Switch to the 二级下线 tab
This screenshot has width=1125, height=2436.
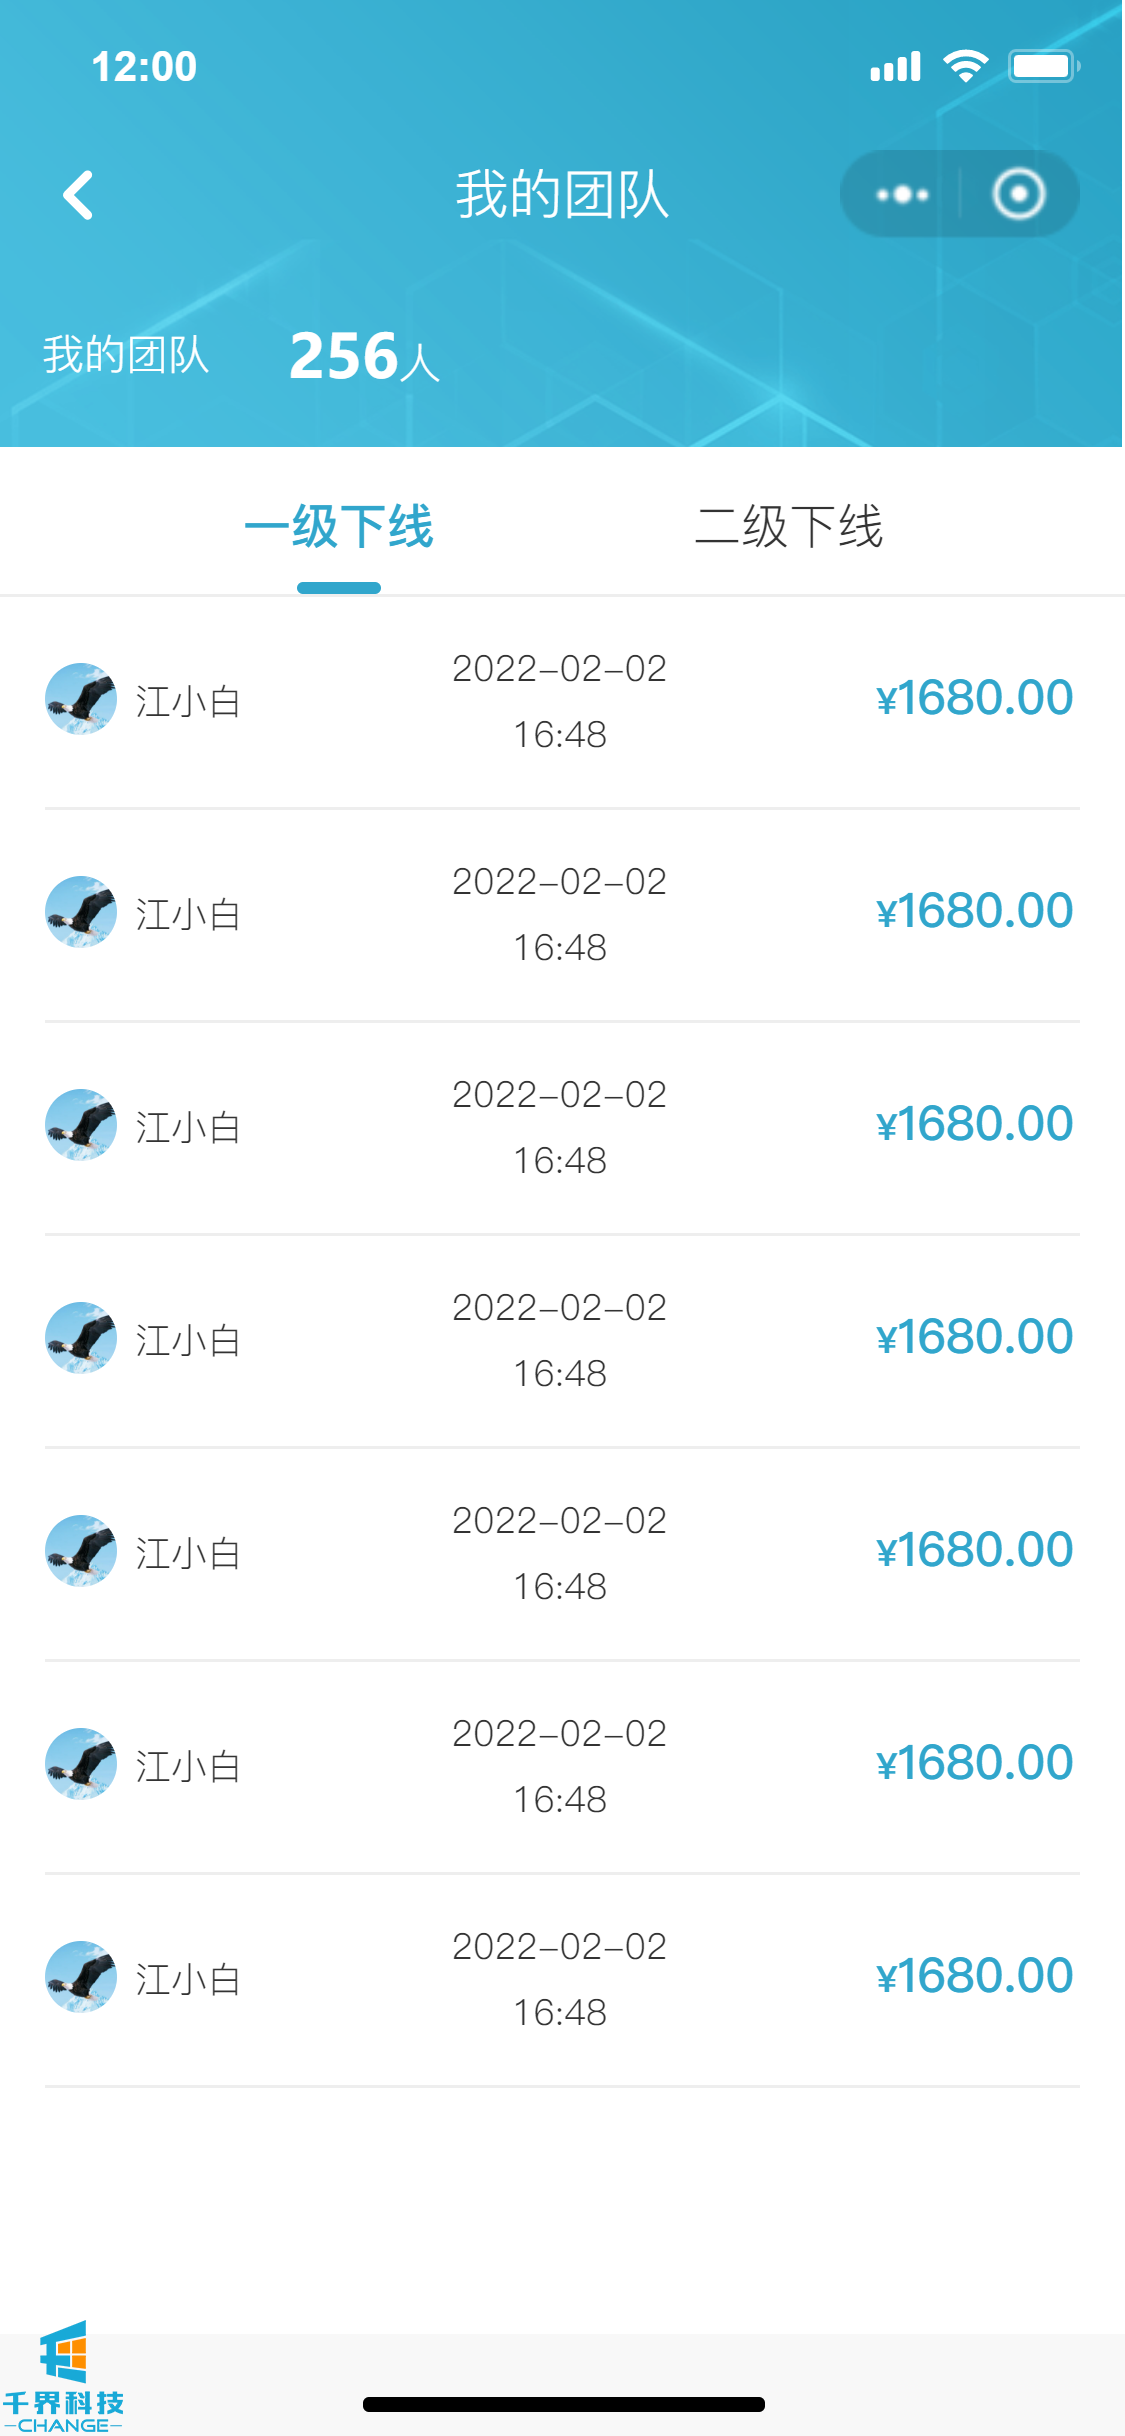pos(789,527)
